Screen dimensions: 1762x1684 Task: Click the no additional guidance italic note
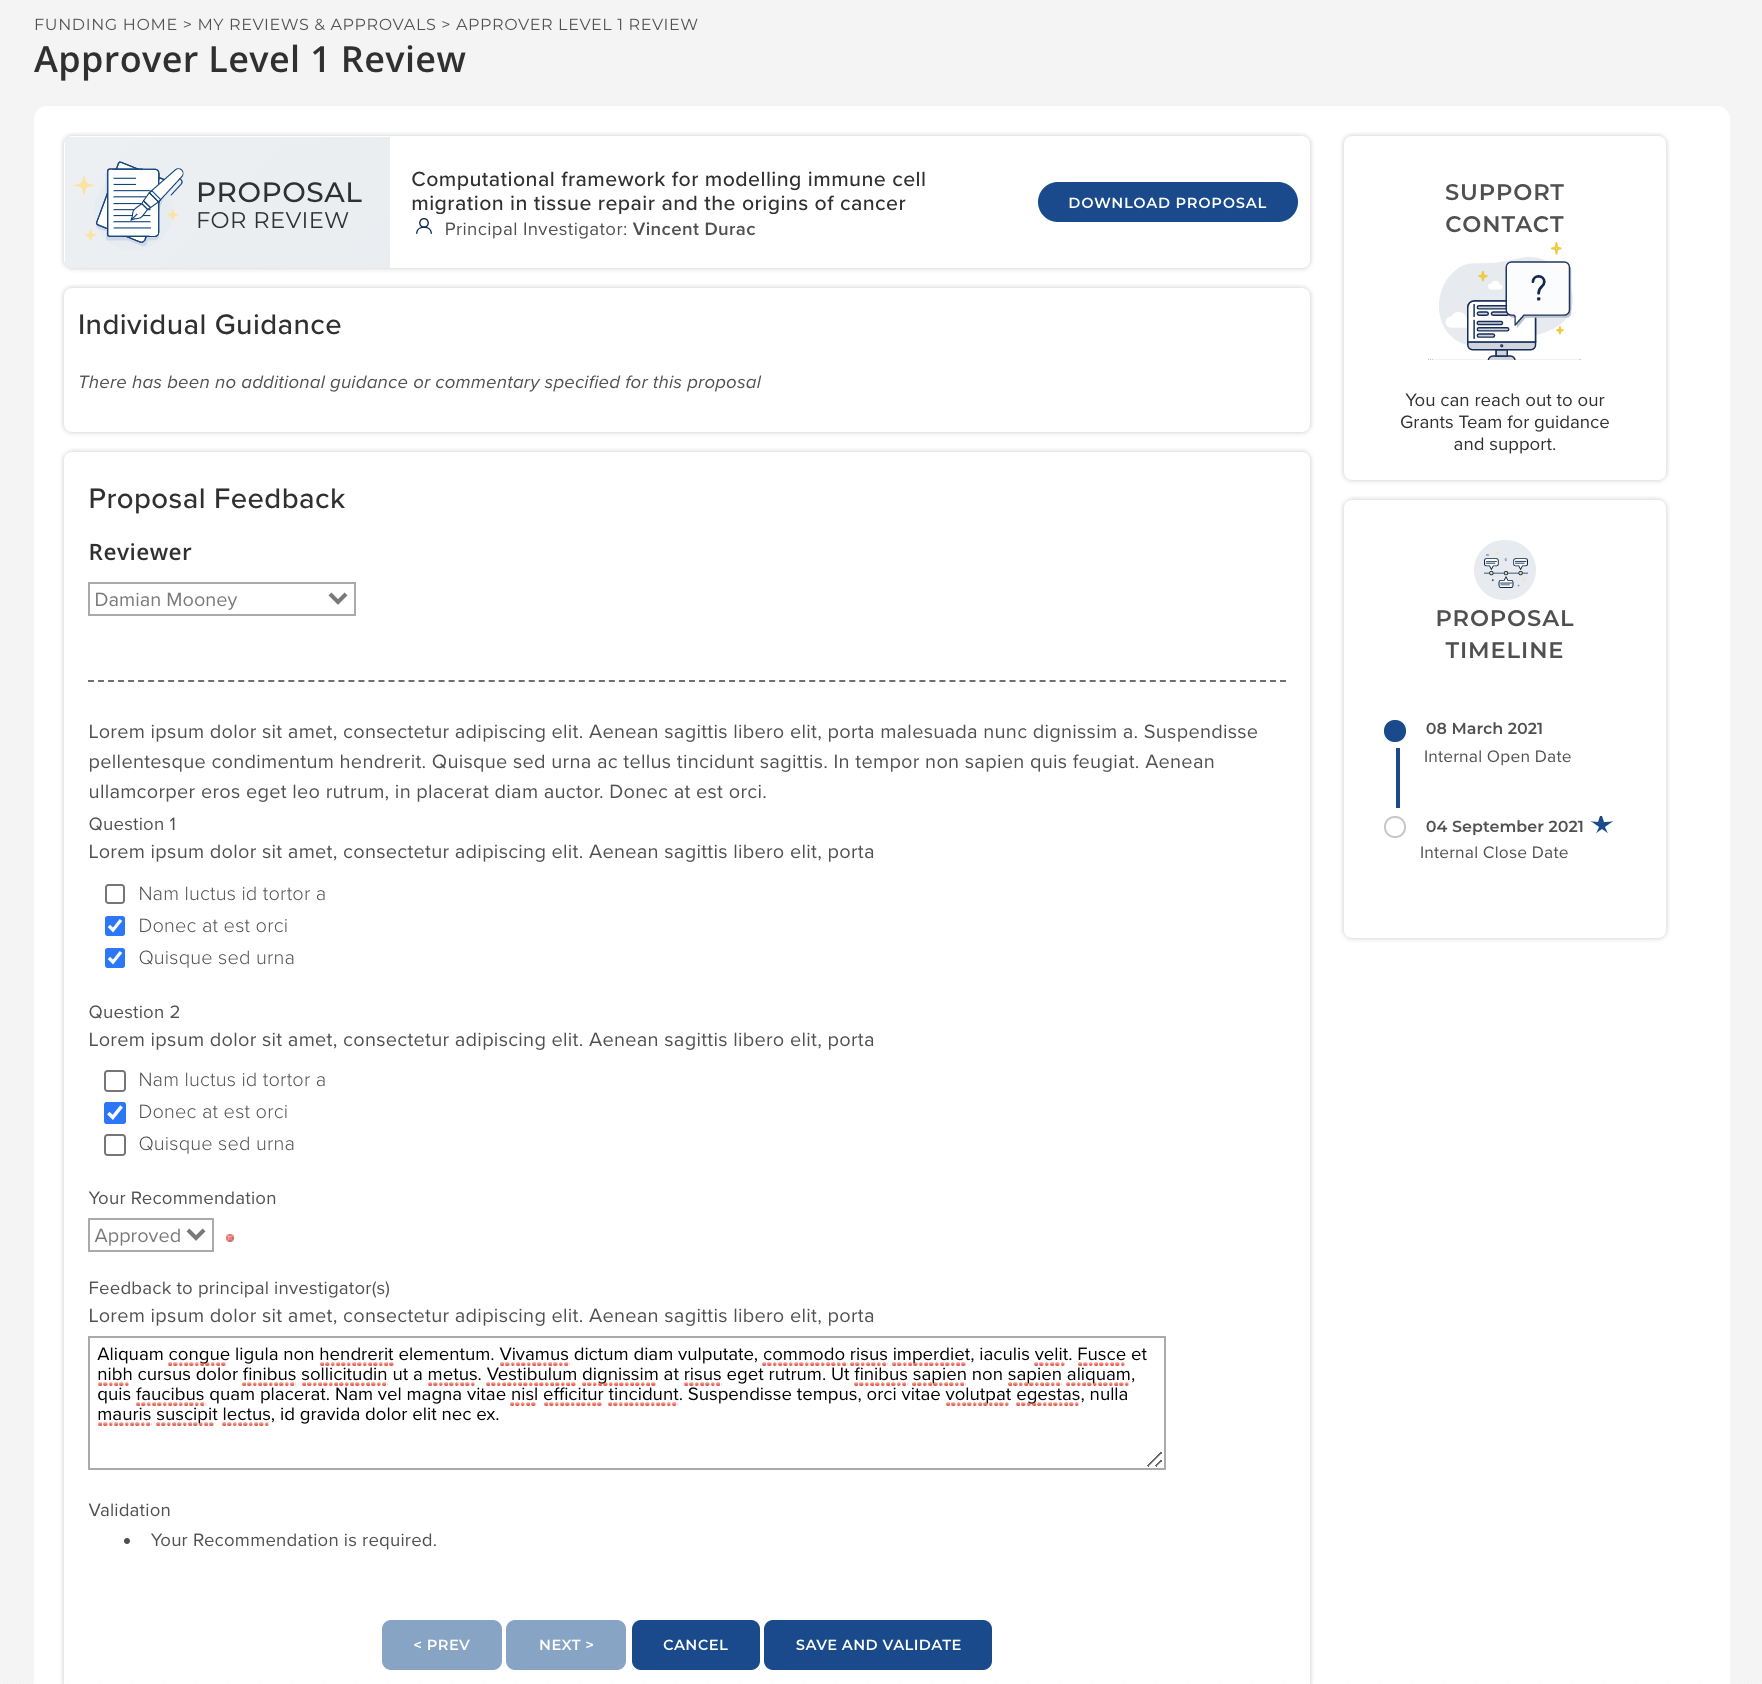pyautogui.click(x=420, y=382)
